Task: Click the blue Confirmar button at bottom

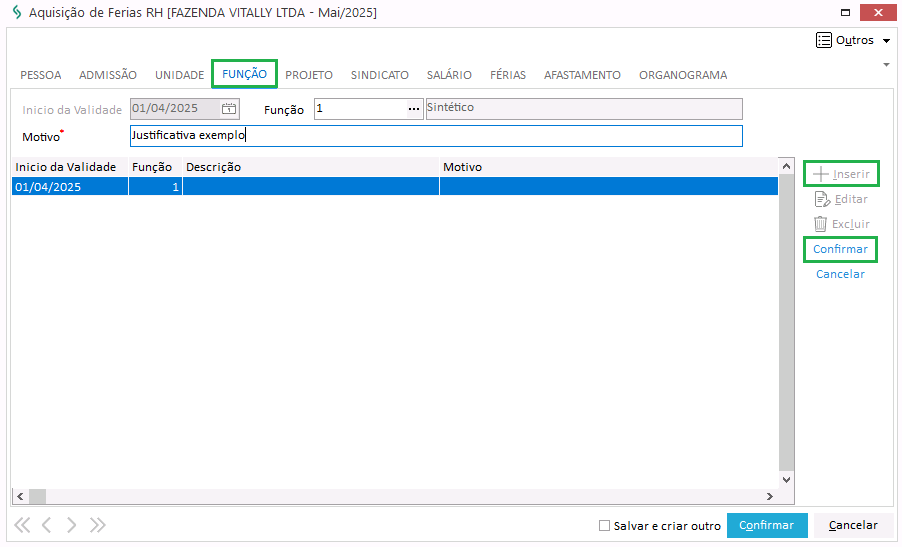Action: [767, 525]
